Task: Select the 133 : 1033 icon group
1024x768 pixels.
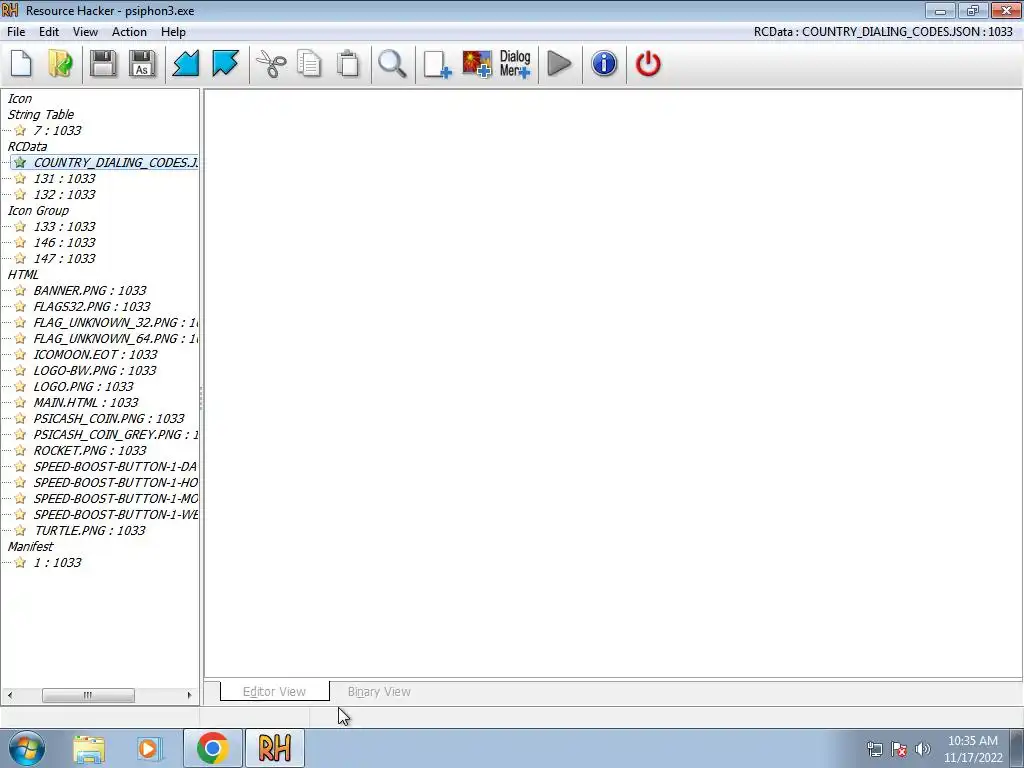Action: click(x=64, y=227)
